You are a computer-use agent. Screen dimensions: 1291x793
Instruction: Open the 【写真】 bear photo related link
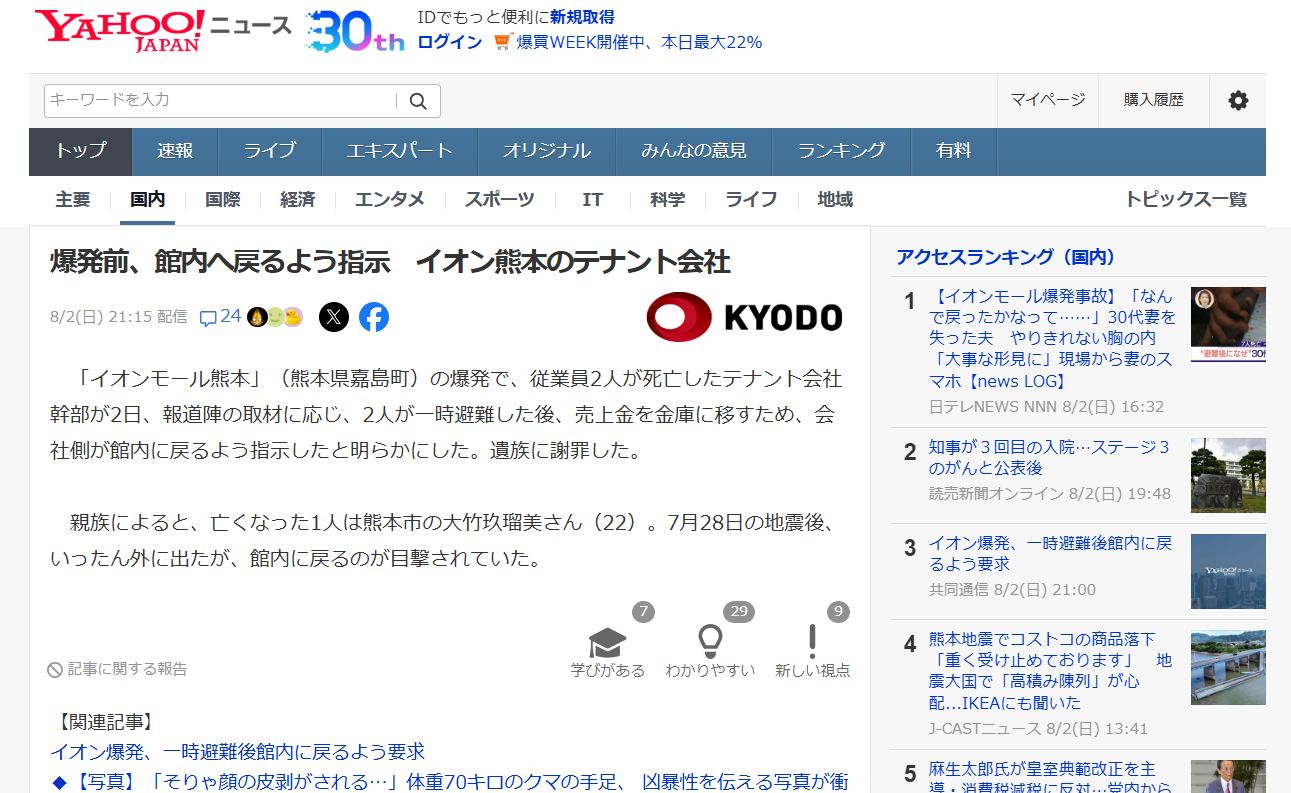coord(450,781)
